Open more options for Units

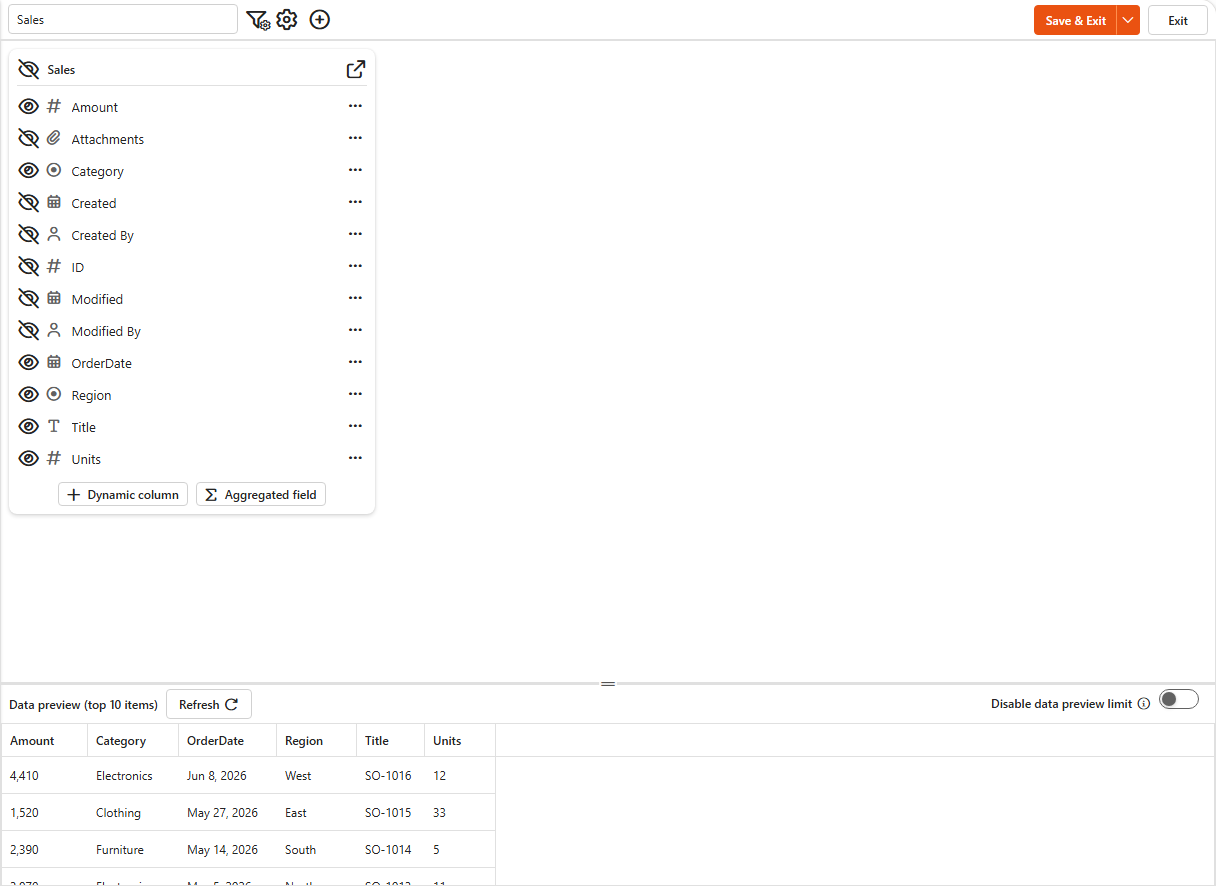355,458
